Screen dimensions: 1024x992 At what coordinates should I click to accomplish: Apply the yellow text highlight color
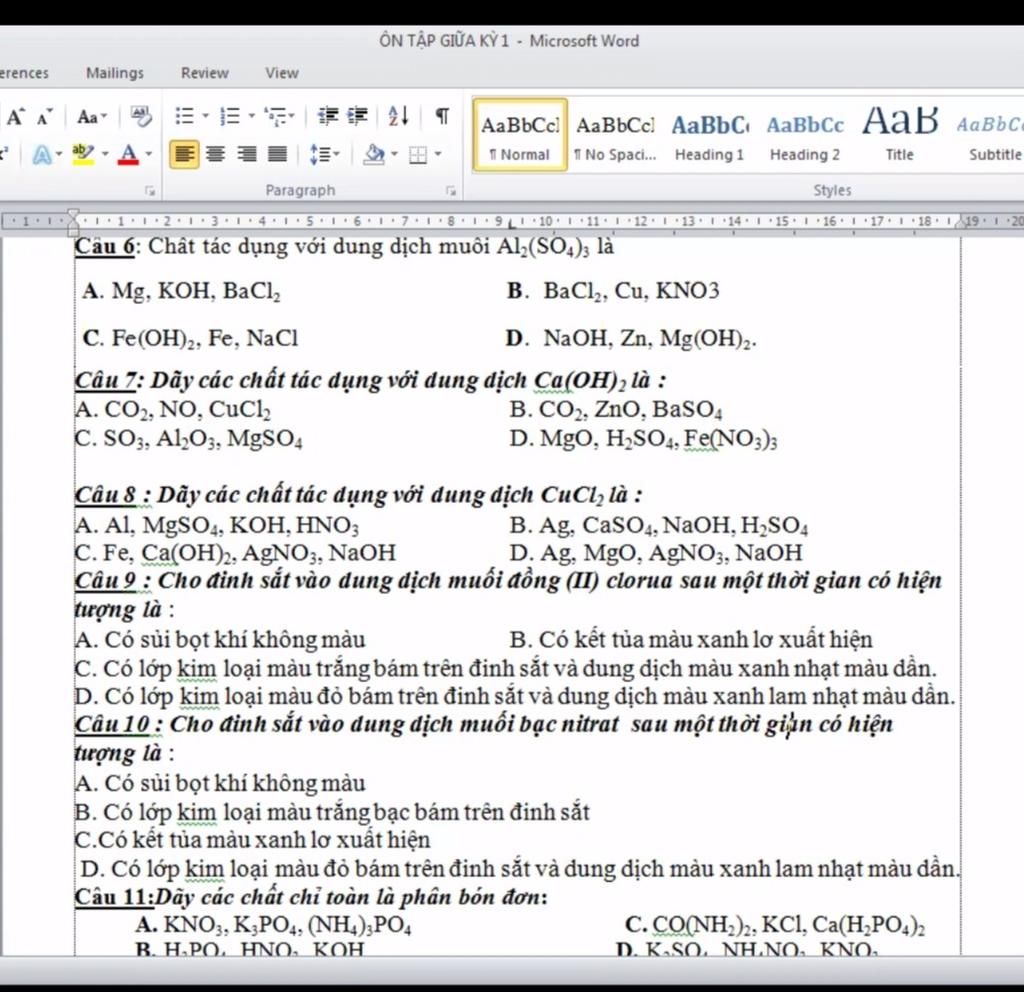click(x=83, y=155)
